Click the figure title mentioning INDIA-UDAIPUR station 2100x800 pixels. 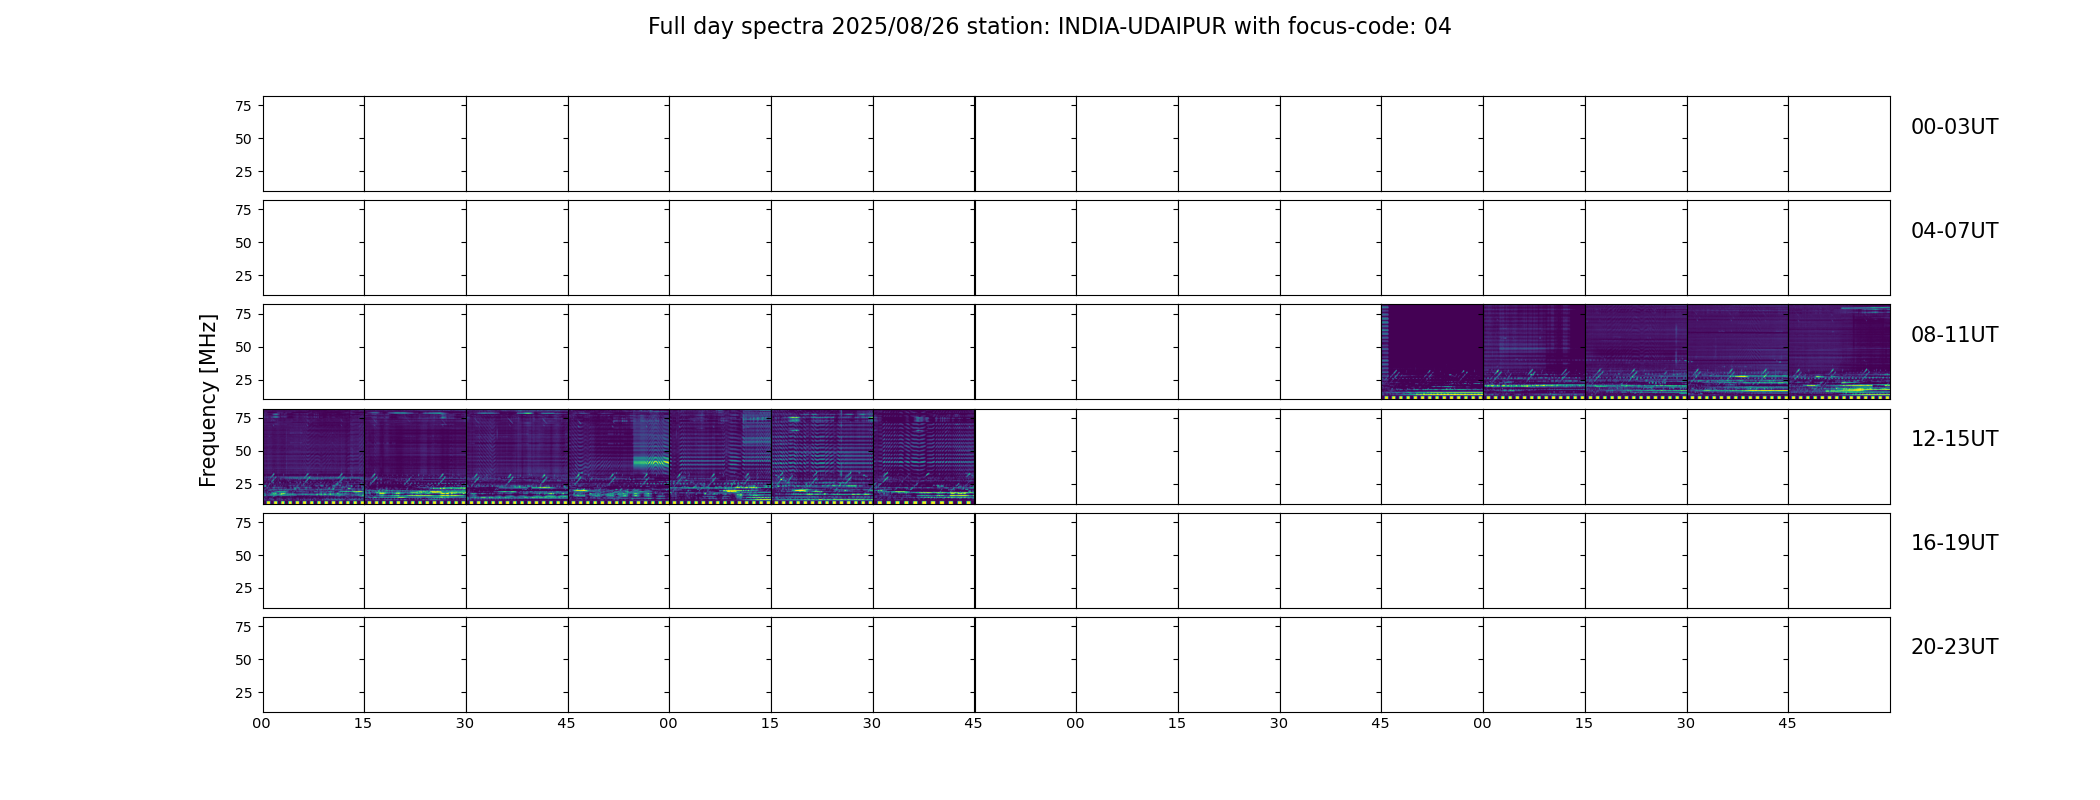pos(1049,27)
